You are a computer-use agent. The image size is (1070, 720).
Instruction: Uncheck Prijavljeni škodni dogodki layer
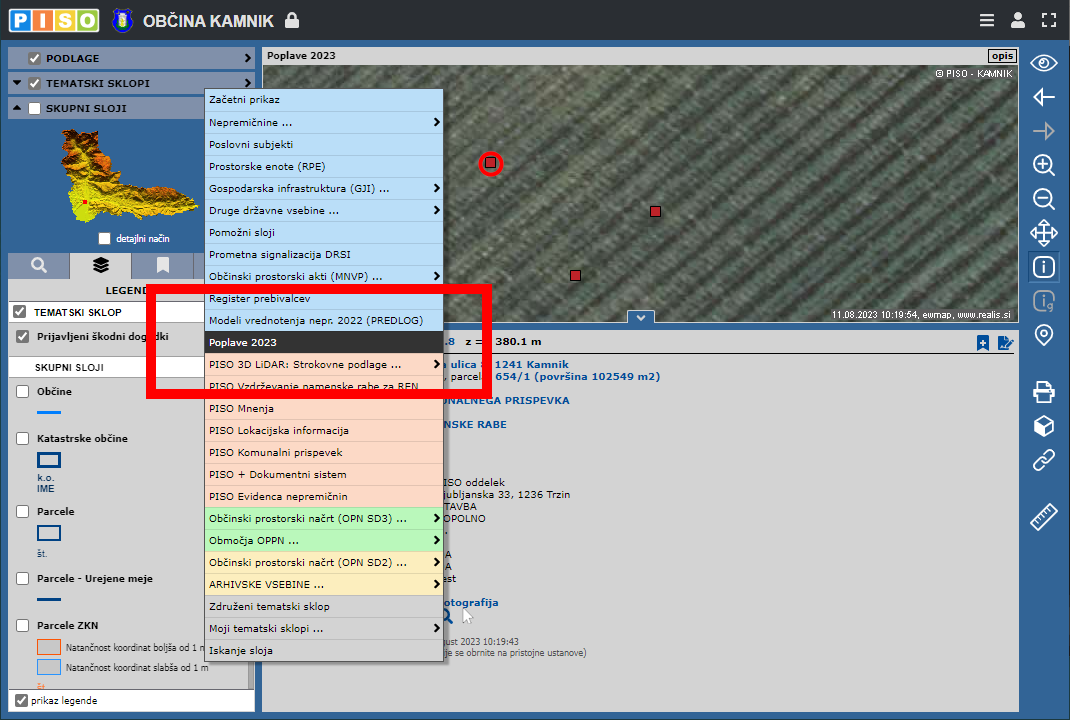click(22, 337)
